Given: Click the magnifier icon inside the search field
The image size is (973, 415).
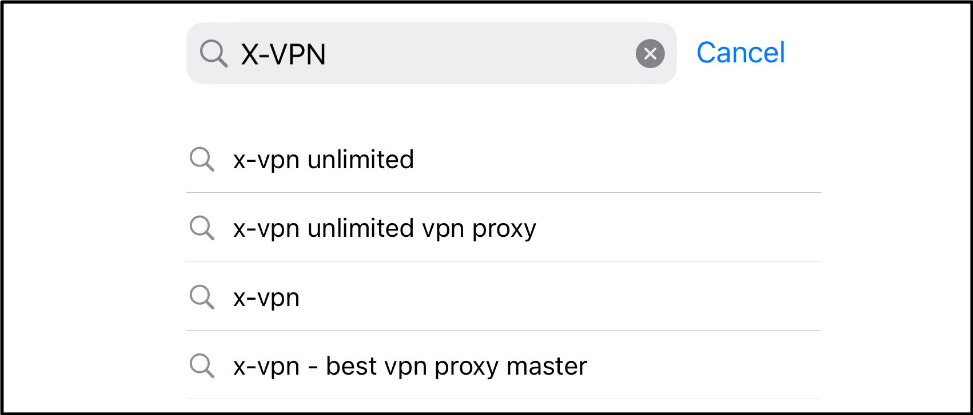Looking at the screenshot, I should 213,54.
